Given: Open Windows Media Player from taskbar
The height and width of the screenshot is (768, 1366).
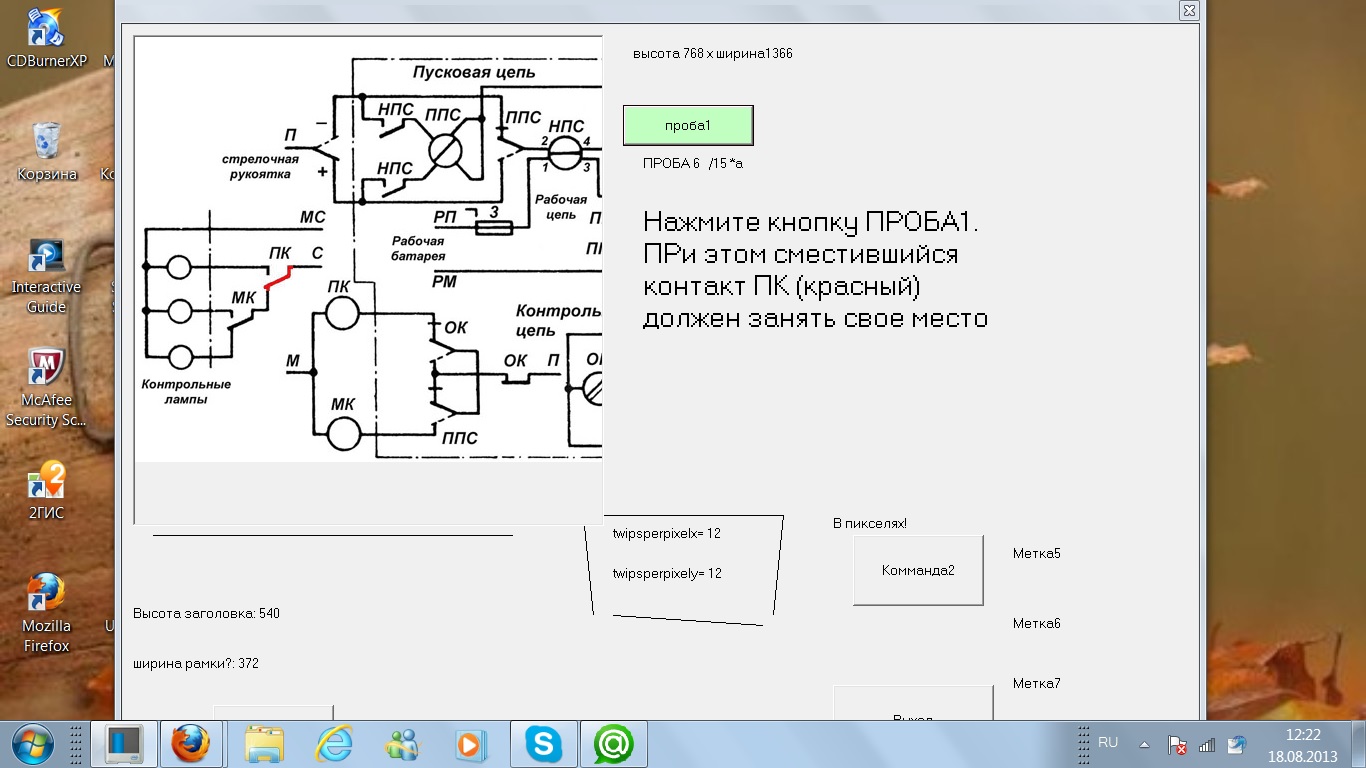Looking at the screenshot, I should click(468, 744).
